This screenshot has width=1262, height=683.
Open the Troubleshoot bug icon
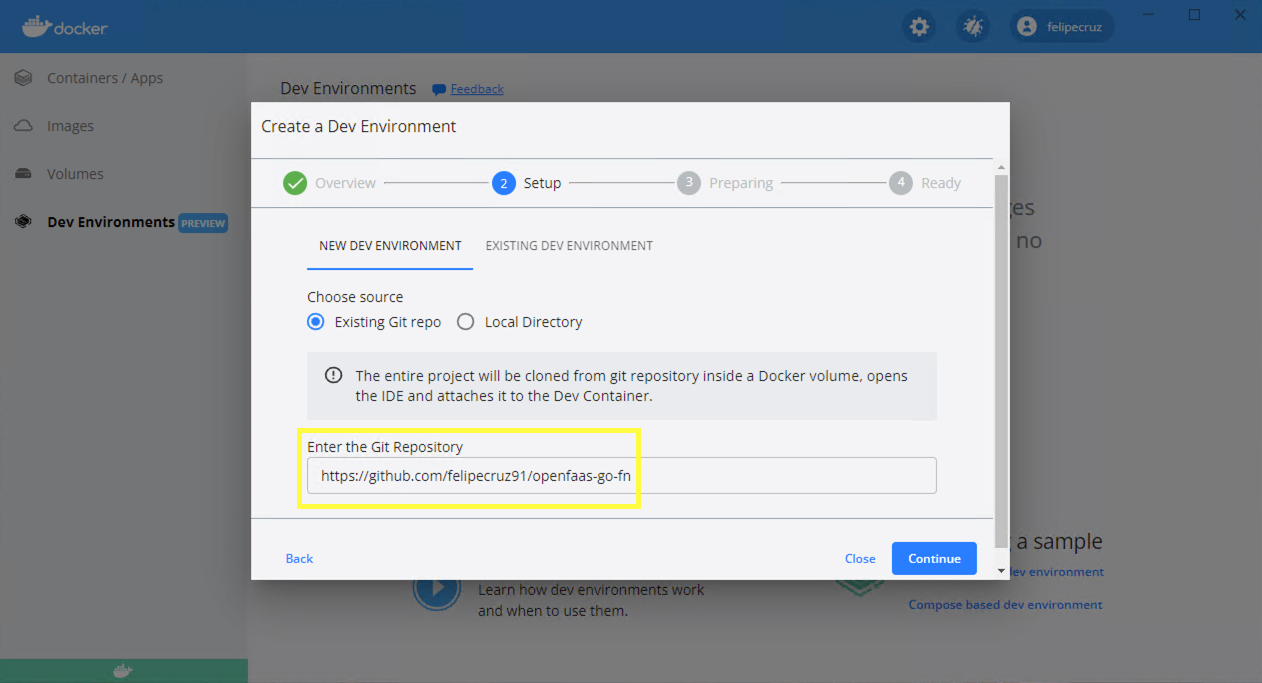[972, 26]
